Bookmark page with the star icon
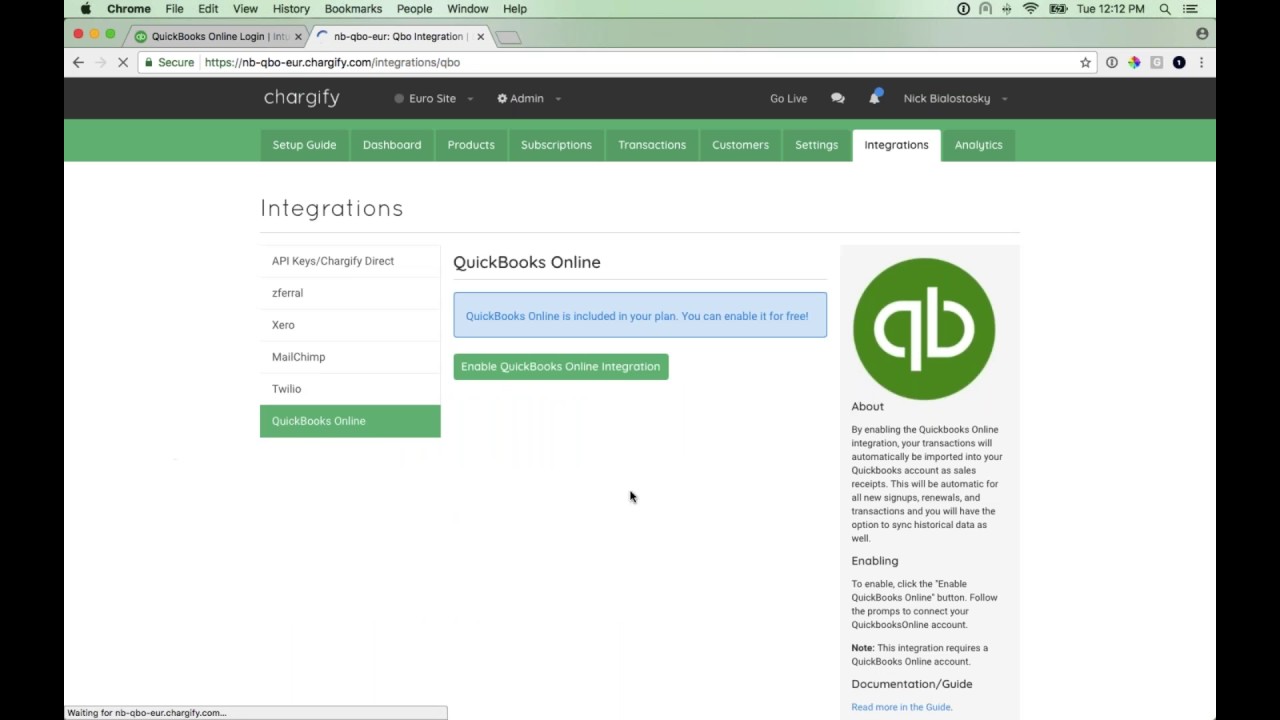Screen dimensions: 1280x720 1085,62
